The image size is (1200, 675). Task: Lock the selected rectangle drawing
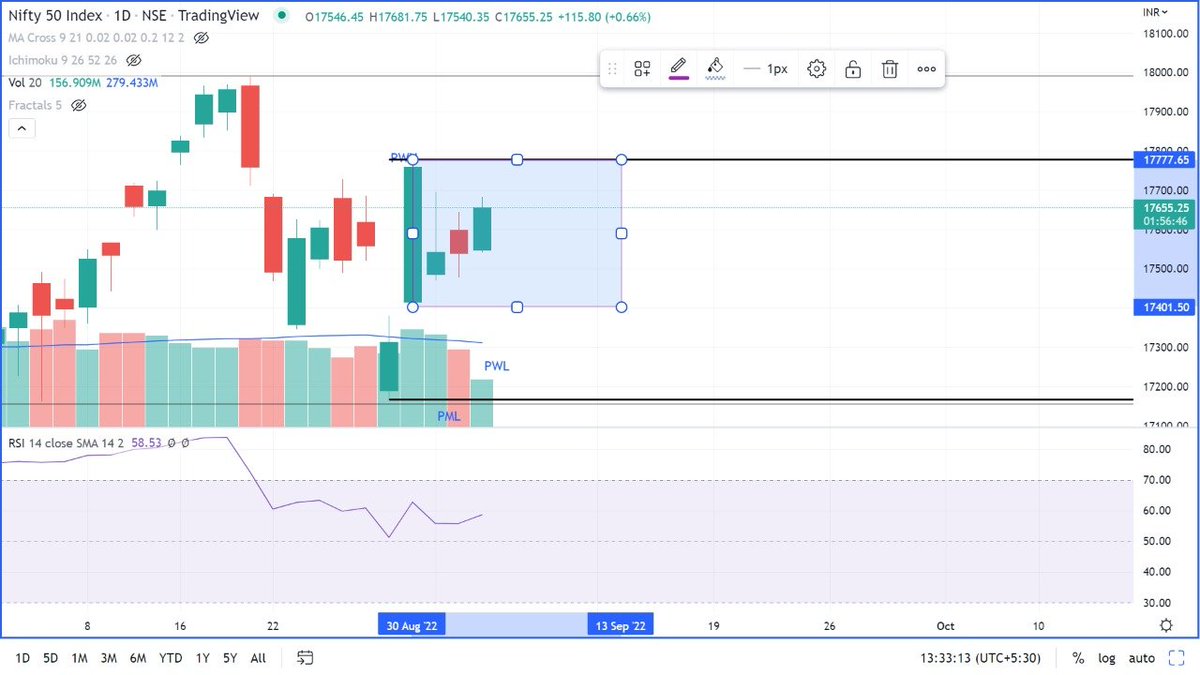(x=852, y=69)
